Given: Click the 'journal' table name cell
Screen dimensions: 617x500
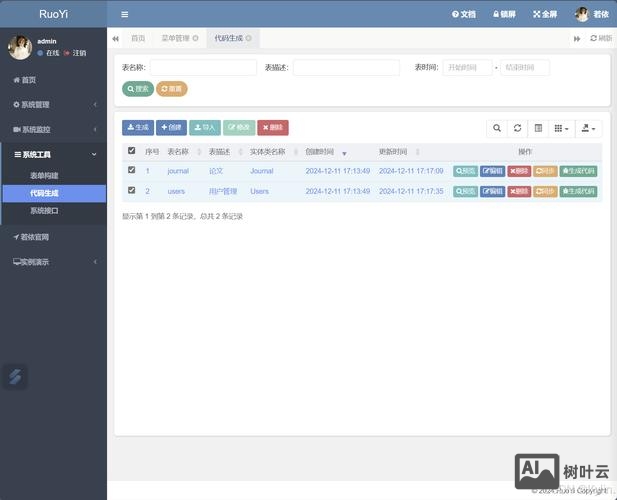Looking at the screenshot, I should pyautogui.click(x=178, y=171).
